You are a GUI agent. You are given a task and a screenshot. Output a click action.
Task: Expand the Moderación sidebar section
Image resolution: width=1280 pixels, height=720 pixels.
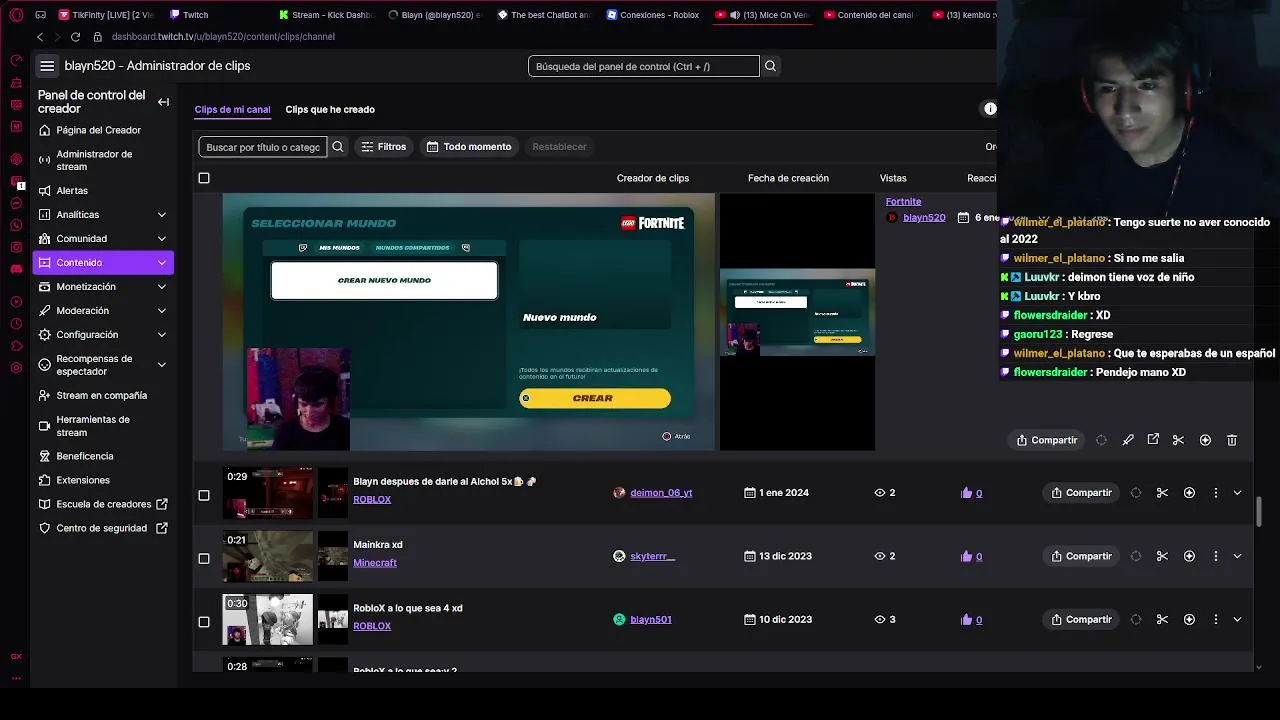162,310
